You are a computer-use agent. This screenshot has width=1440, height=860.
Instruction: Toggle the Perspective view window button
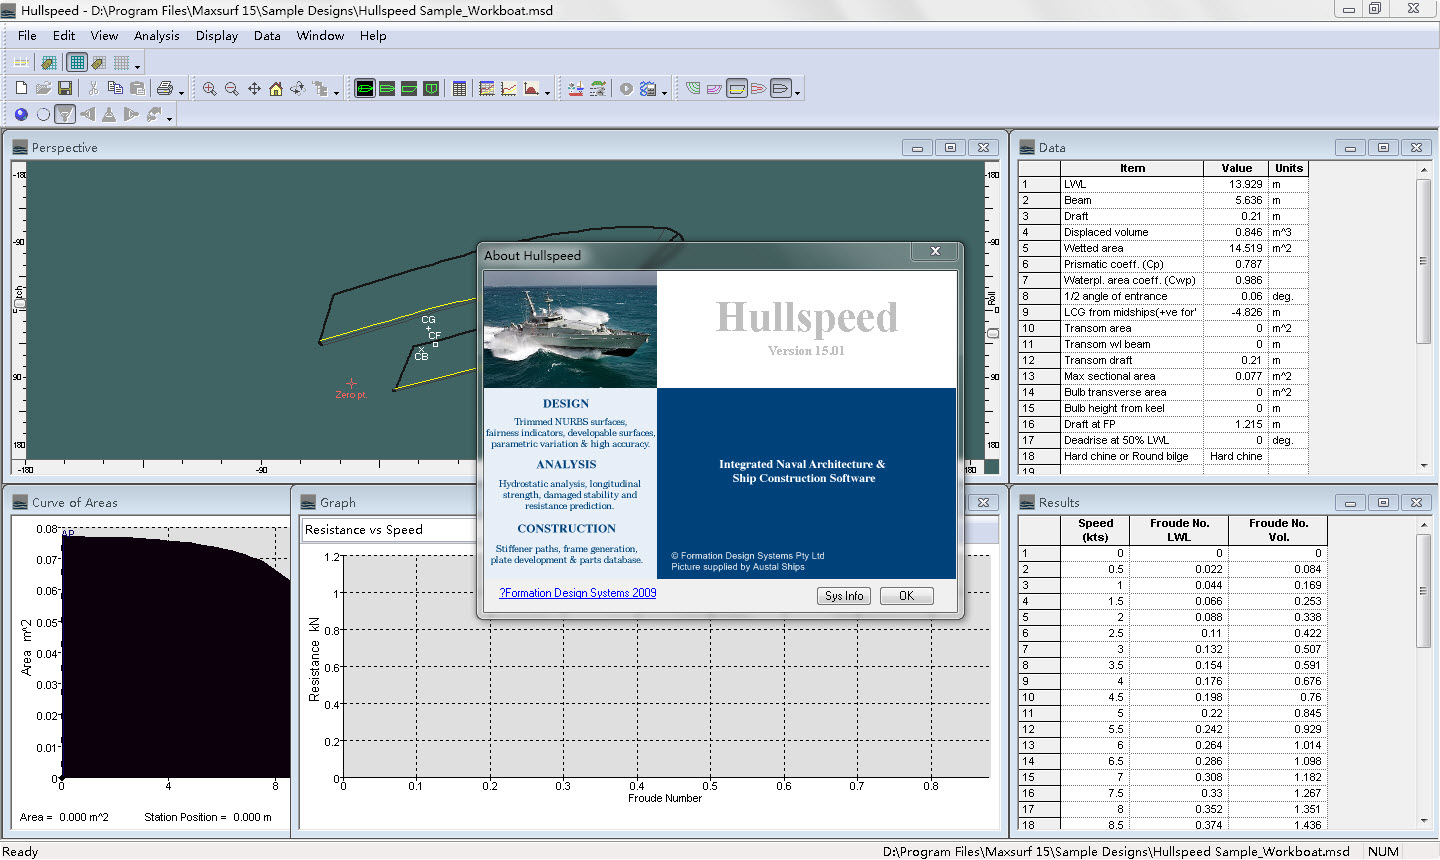[x=365, y=89]
